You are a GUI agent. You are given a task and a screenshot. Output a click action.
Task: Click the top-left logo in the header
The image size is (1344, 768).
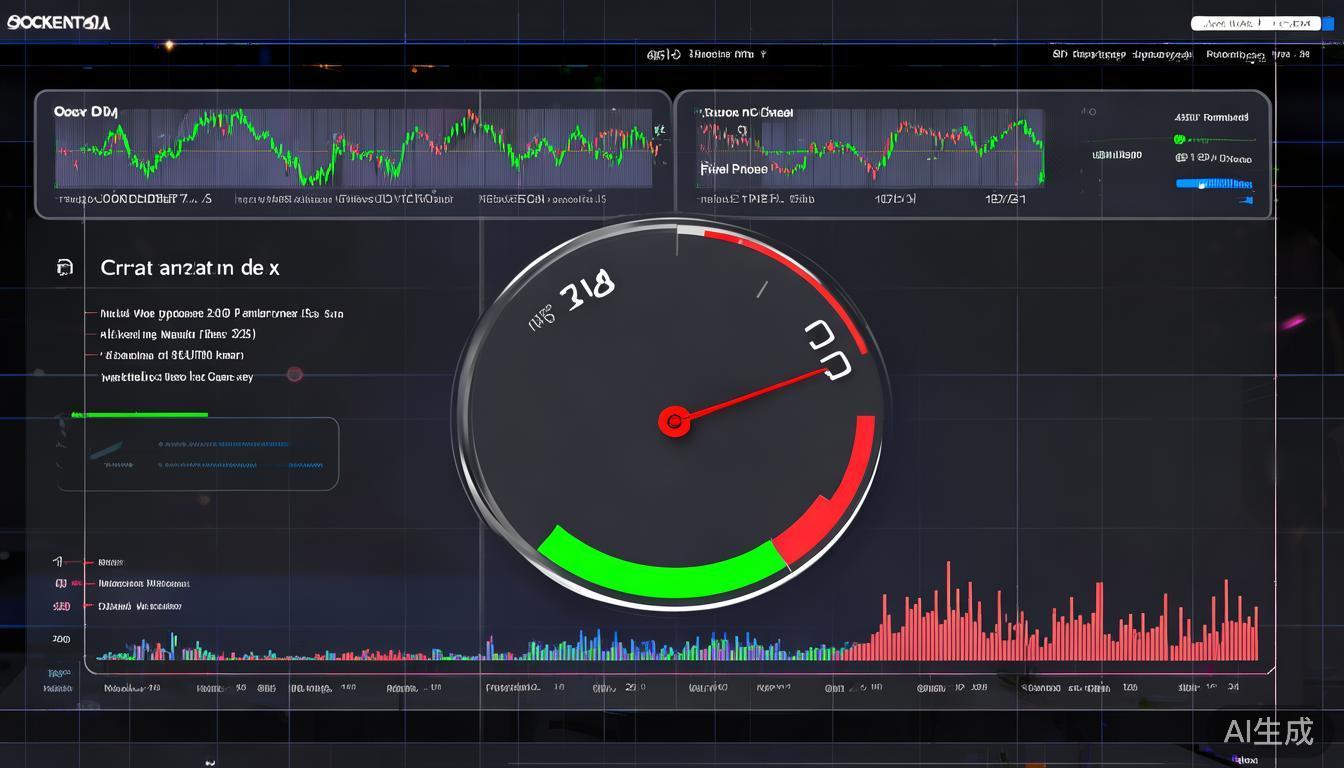[x=58, y=22]
